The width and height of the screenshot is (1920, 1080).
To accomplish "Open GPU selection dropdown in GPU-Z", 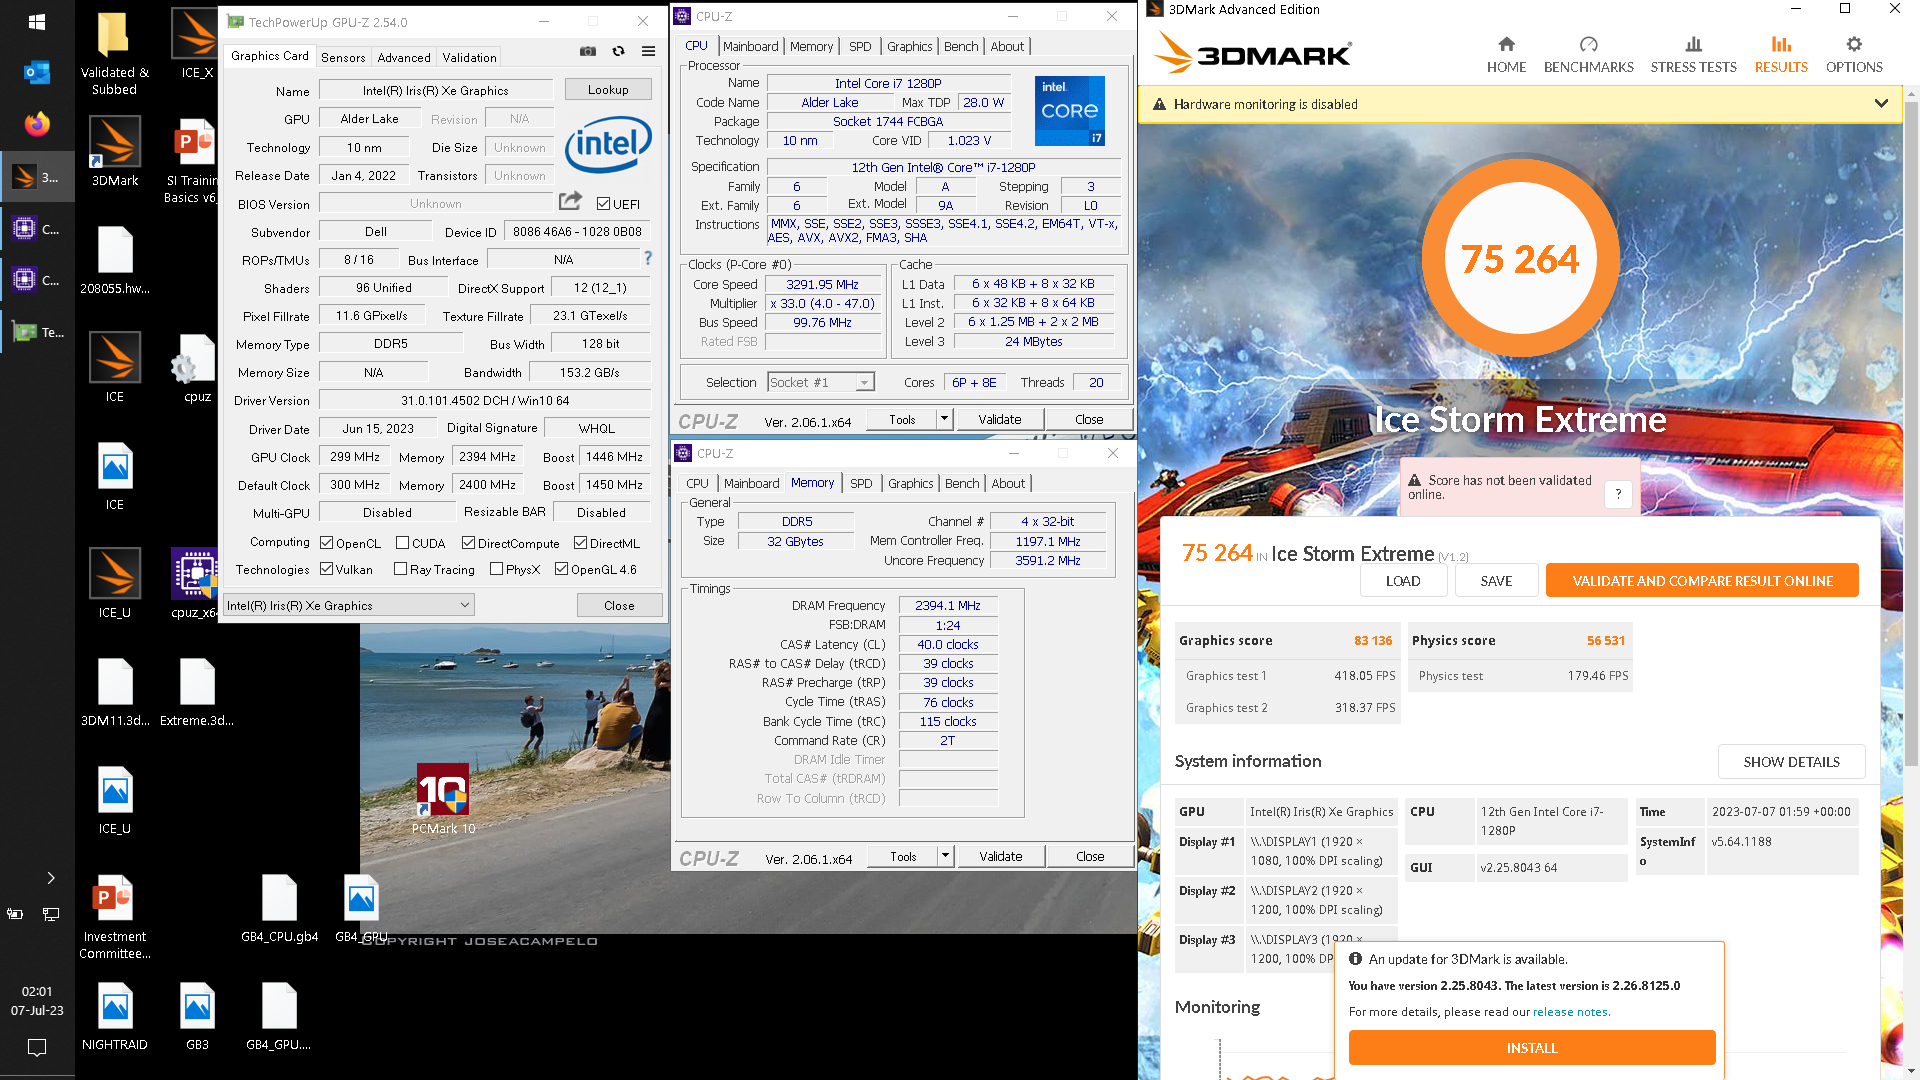I will (348, 605).
